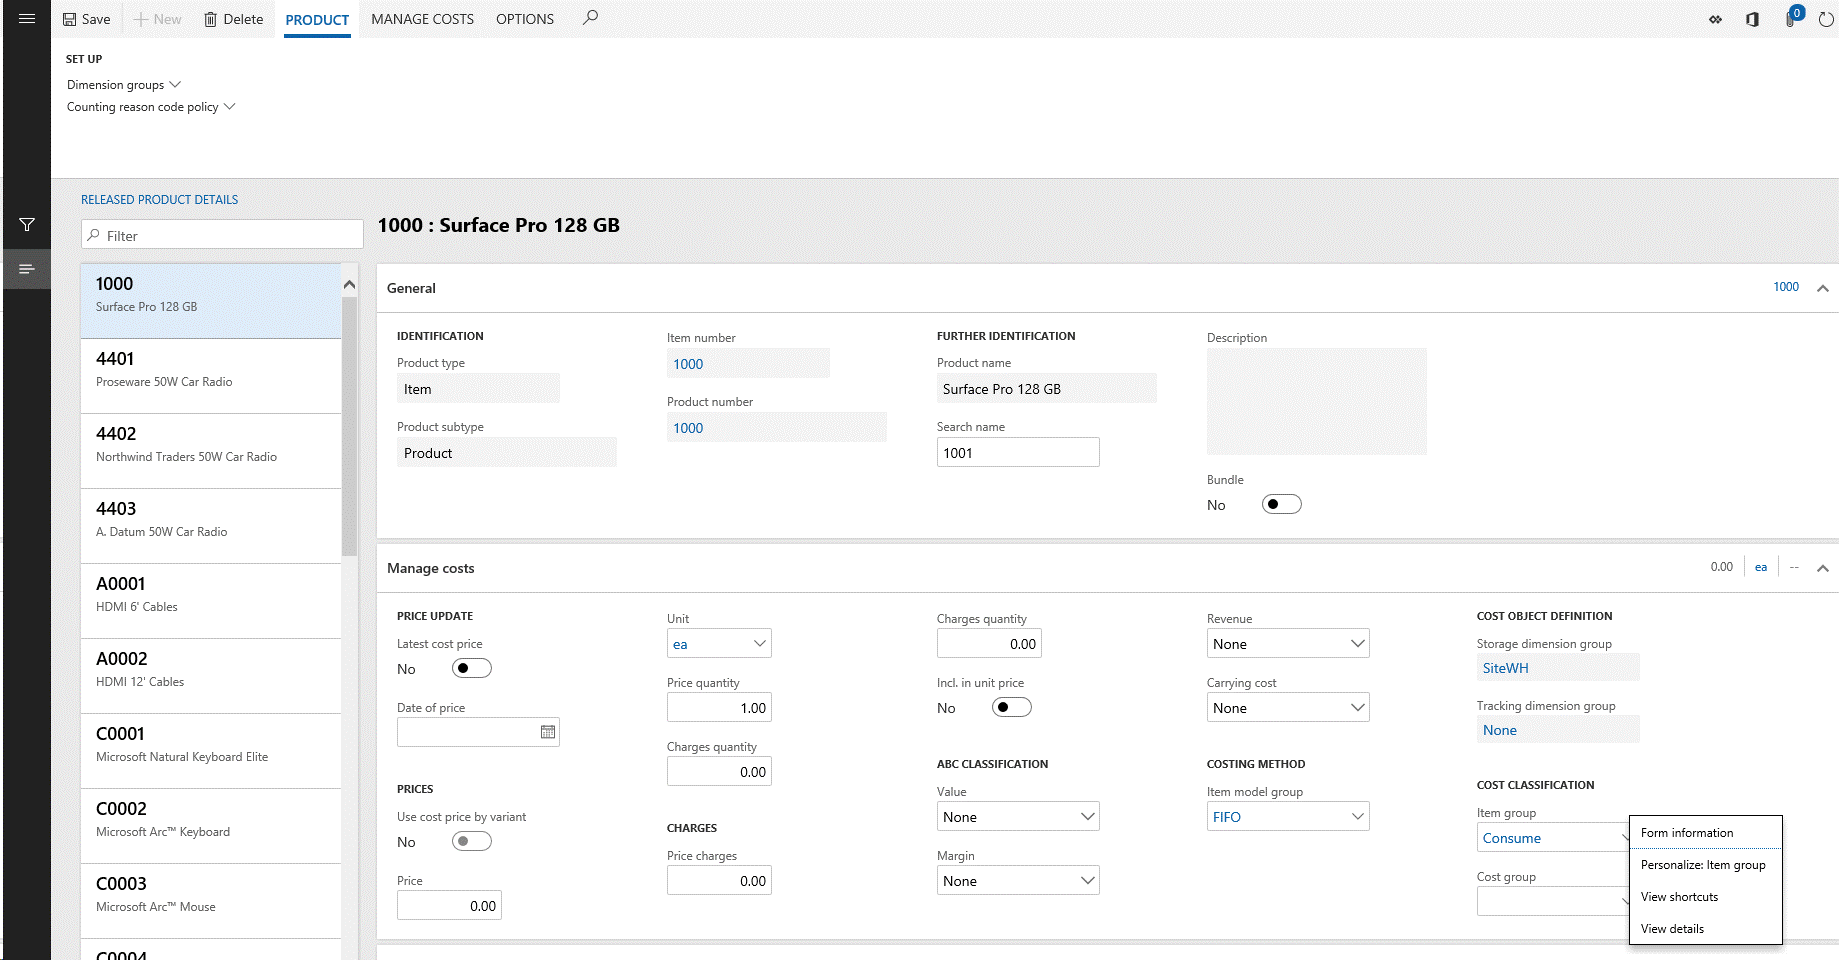
Task: Open the calendar picker for Date of price
Action: pyautogui.click(x=547, y=731)
